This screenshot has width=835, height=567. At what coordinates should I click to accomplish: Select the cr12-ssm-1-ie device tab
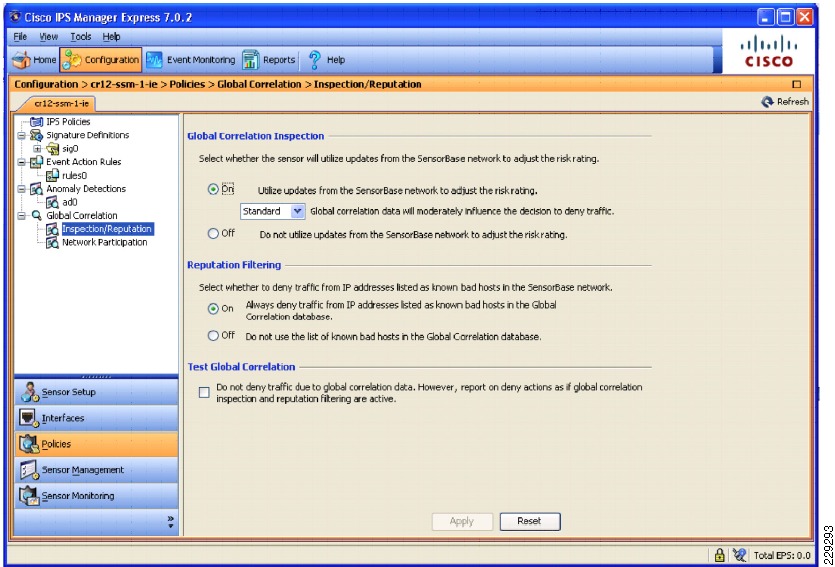(x=61, y=103)
